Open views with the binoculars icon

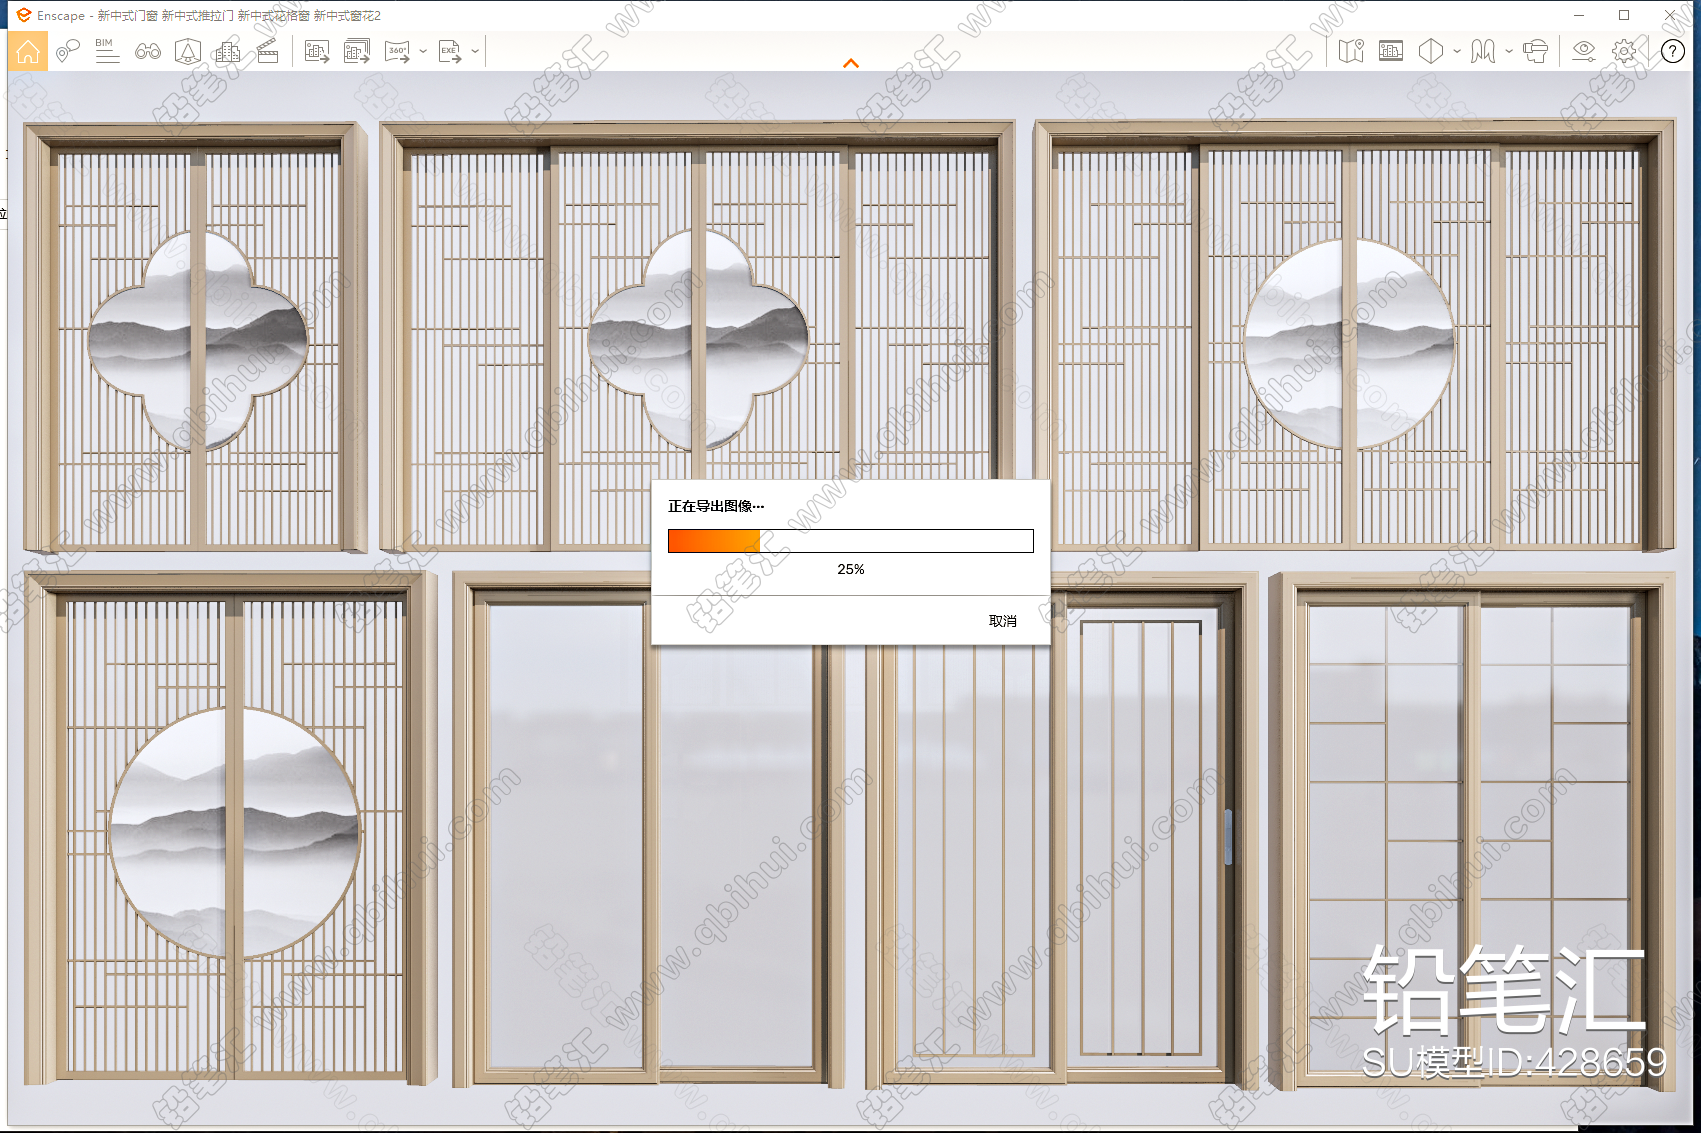pos(148,51)
